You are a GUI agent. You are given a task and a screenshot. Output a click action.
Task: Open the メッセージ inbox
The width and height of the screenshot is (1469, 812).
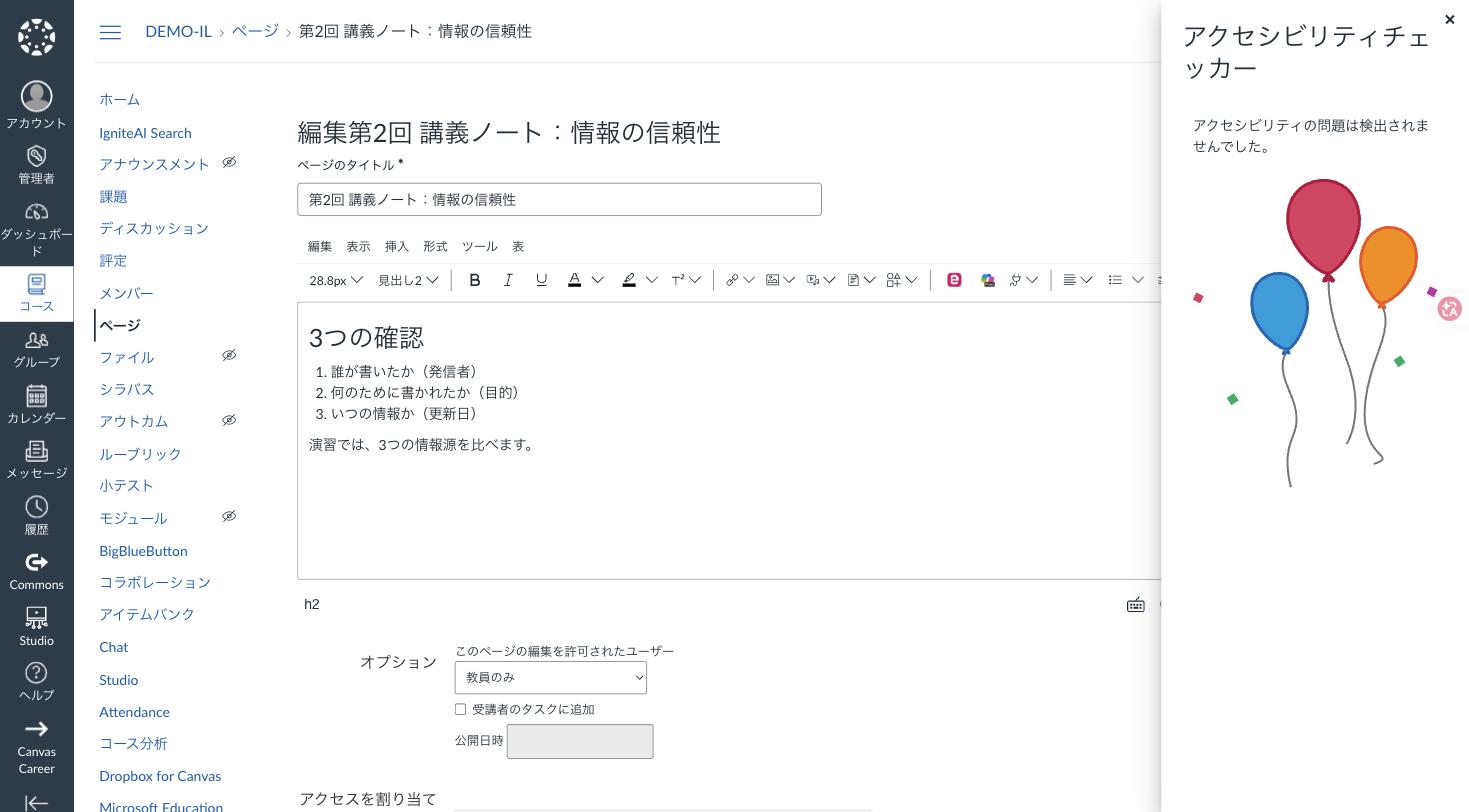point(36,460)
